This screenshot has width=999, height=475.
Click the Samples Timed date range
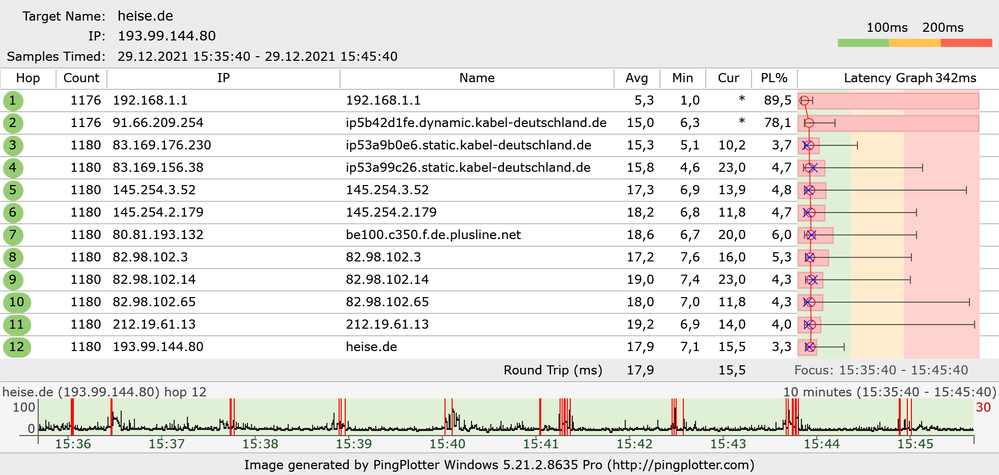tap(257, 56)
